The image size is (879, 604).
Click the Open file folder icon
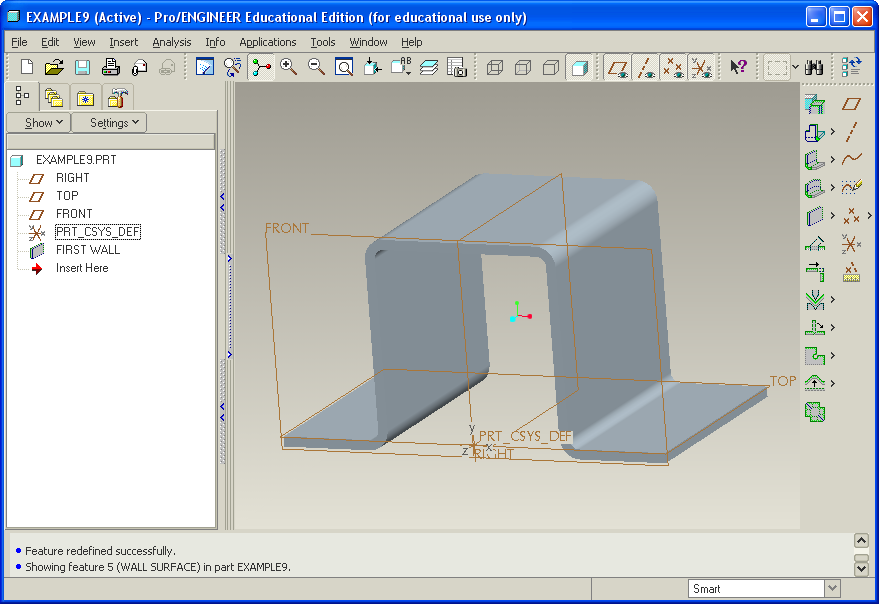click(54, 67)
